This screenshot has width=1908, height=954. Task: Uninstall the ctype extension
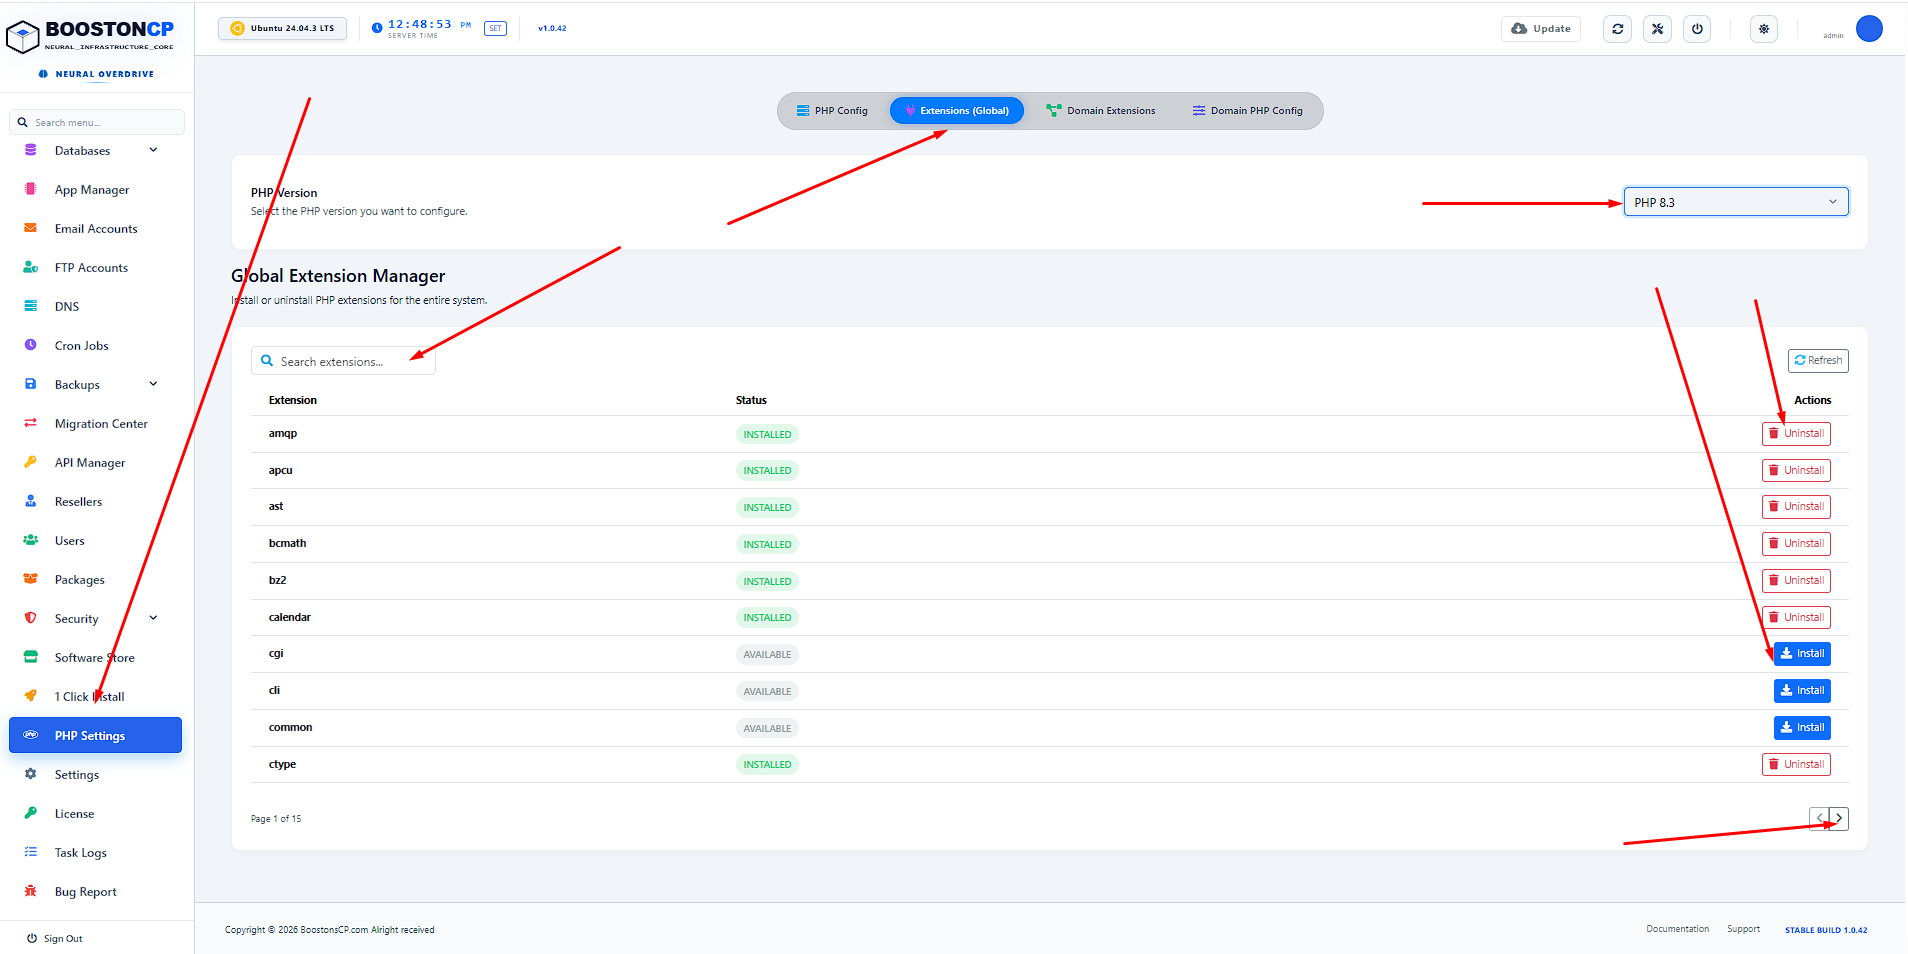tap(1796, 765)
